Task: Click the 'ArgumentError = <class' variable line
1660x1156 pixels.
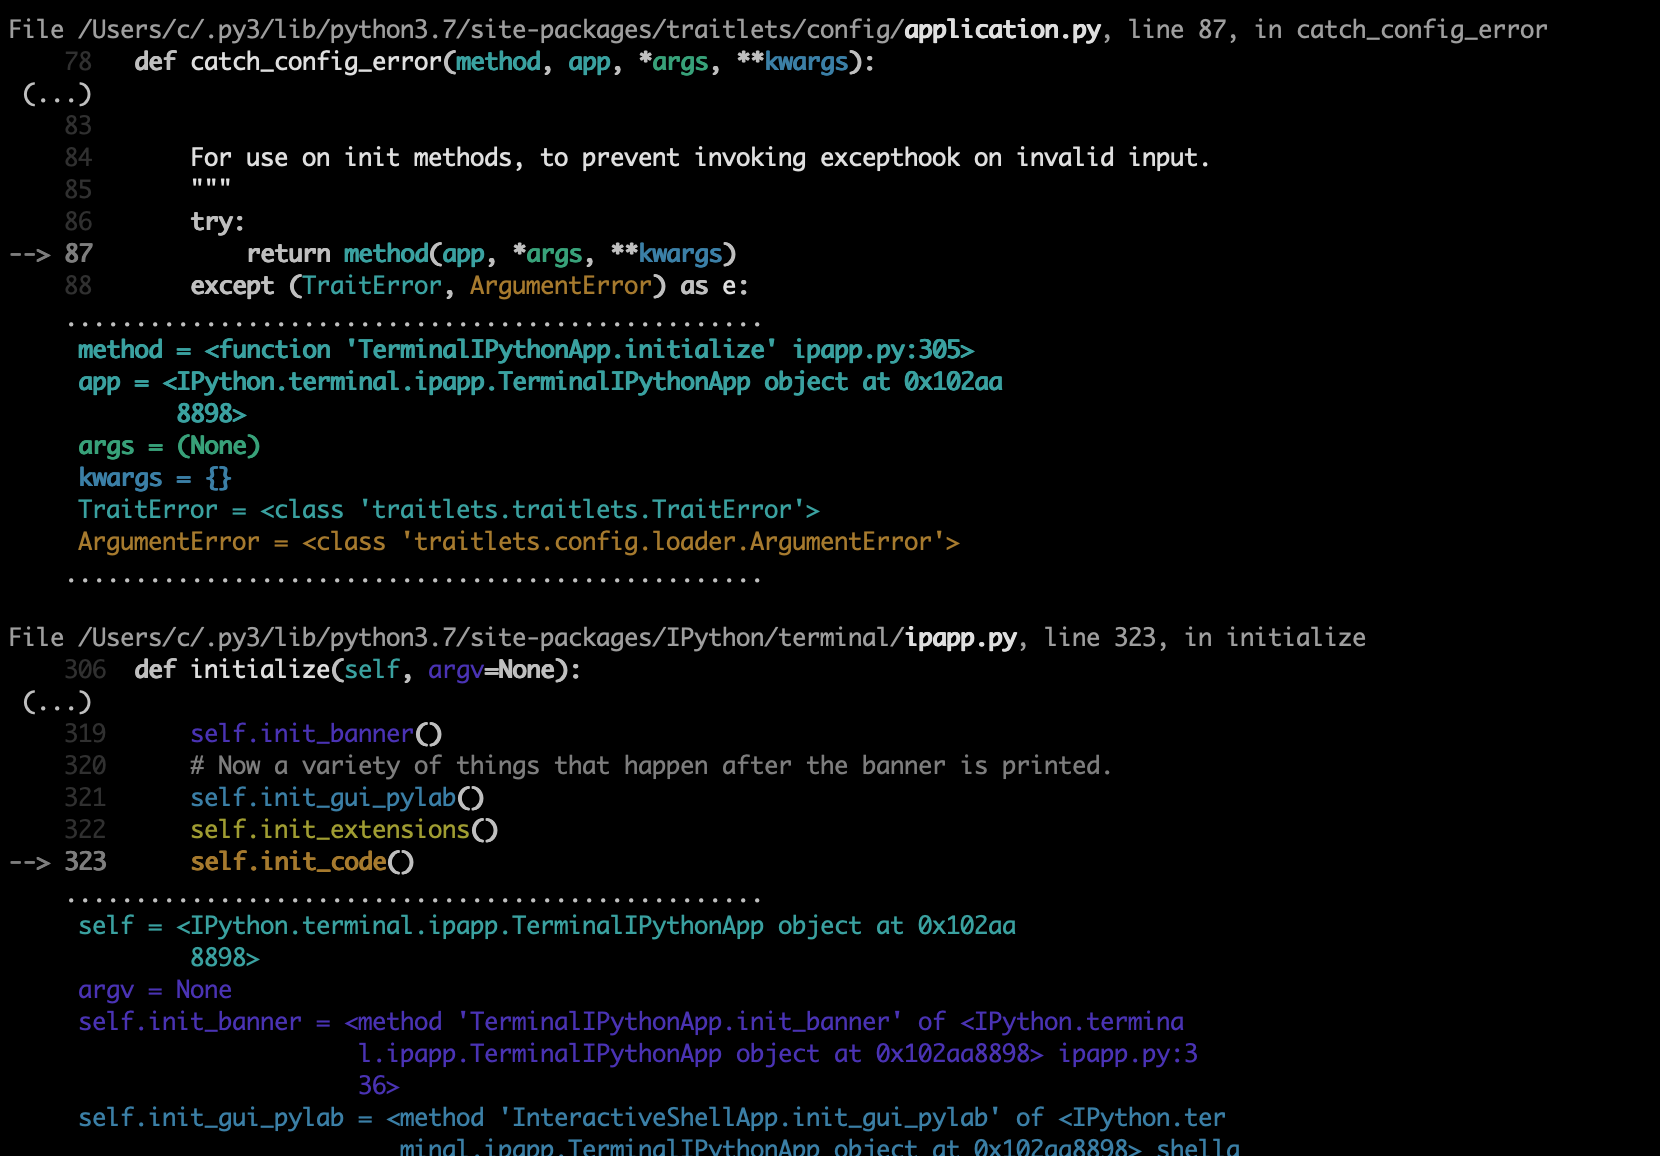Action: click(x=518, y=542)
